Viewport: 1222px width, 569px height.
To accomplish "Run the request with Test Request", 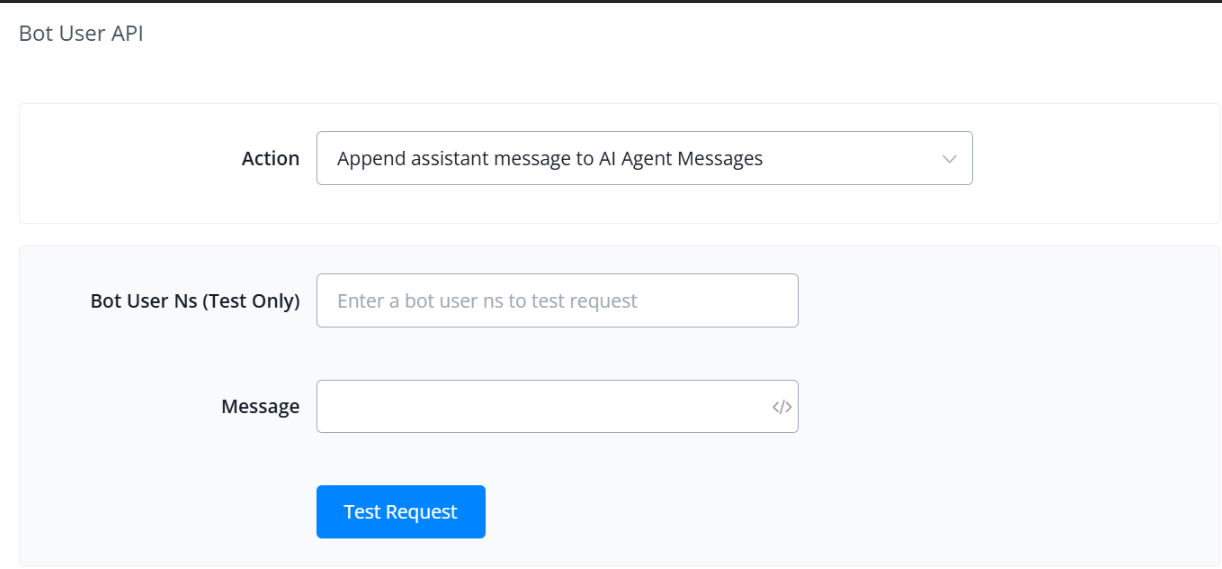I will coord(401,512).
